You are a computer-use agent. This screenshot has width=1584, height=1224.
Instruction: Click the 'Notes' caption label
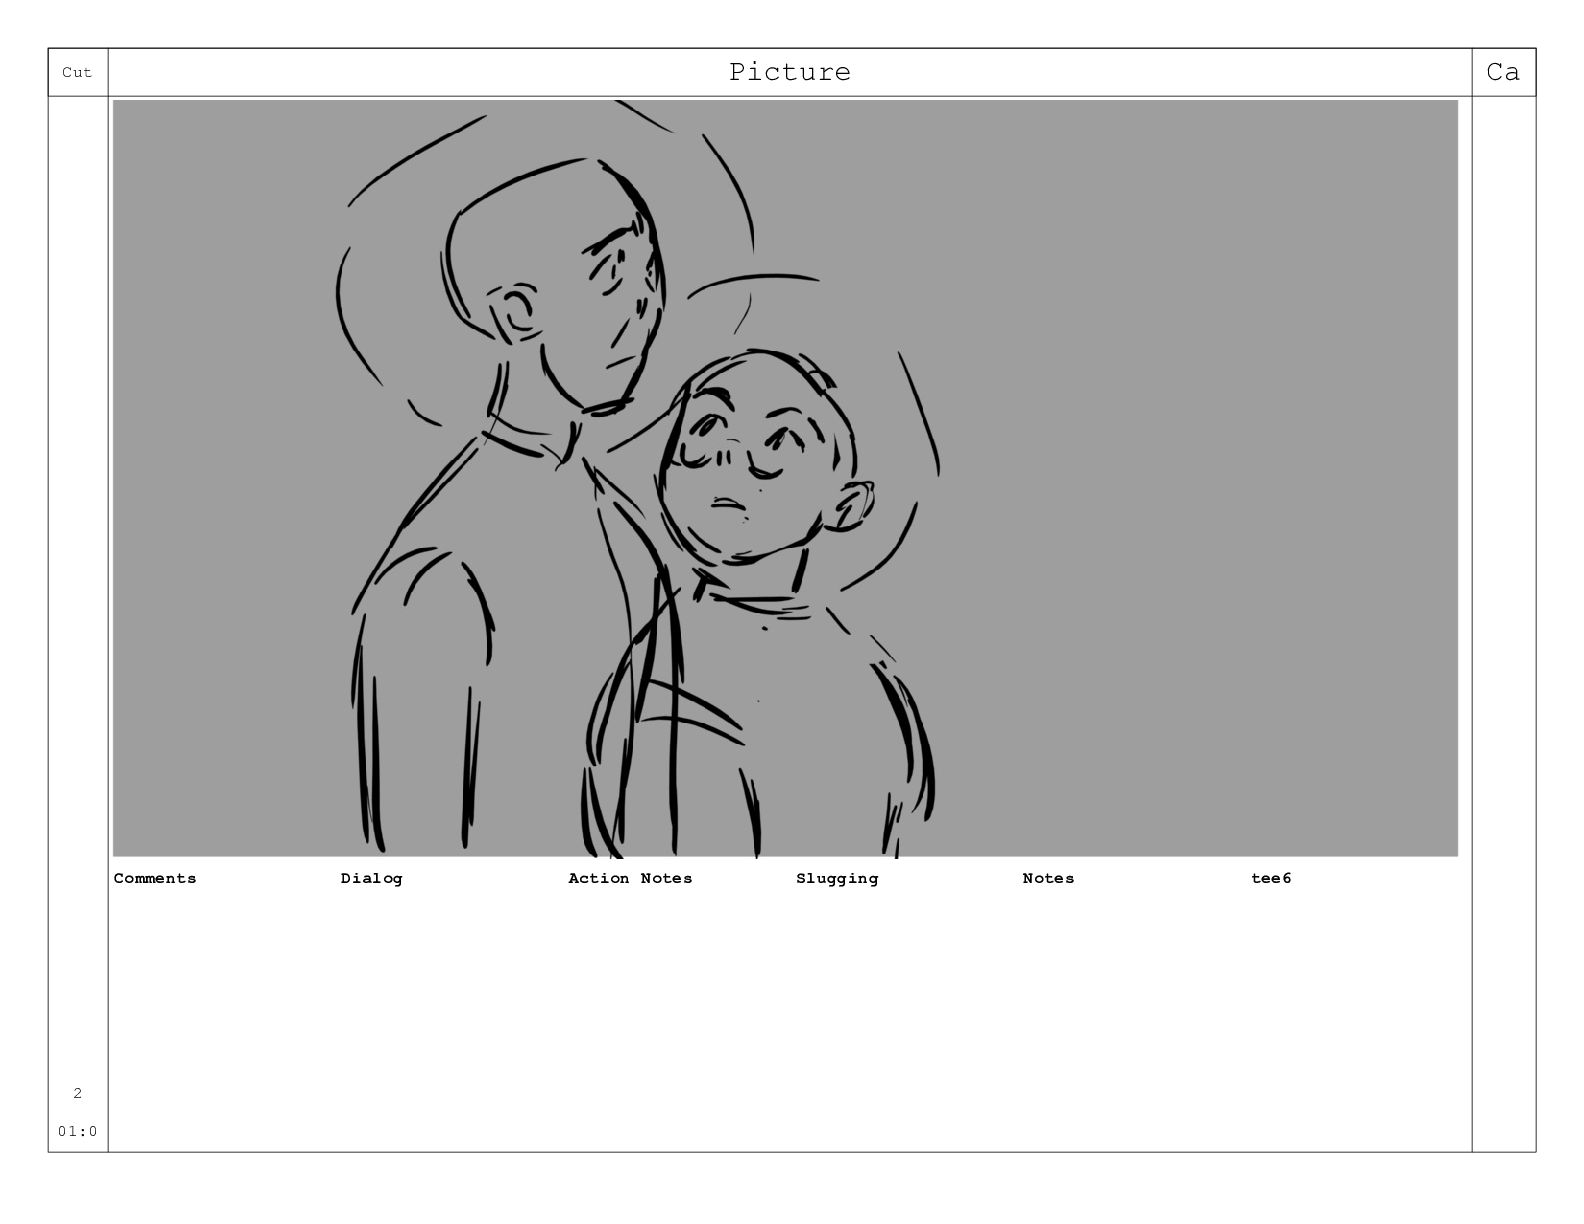(x=1048, y=878)
